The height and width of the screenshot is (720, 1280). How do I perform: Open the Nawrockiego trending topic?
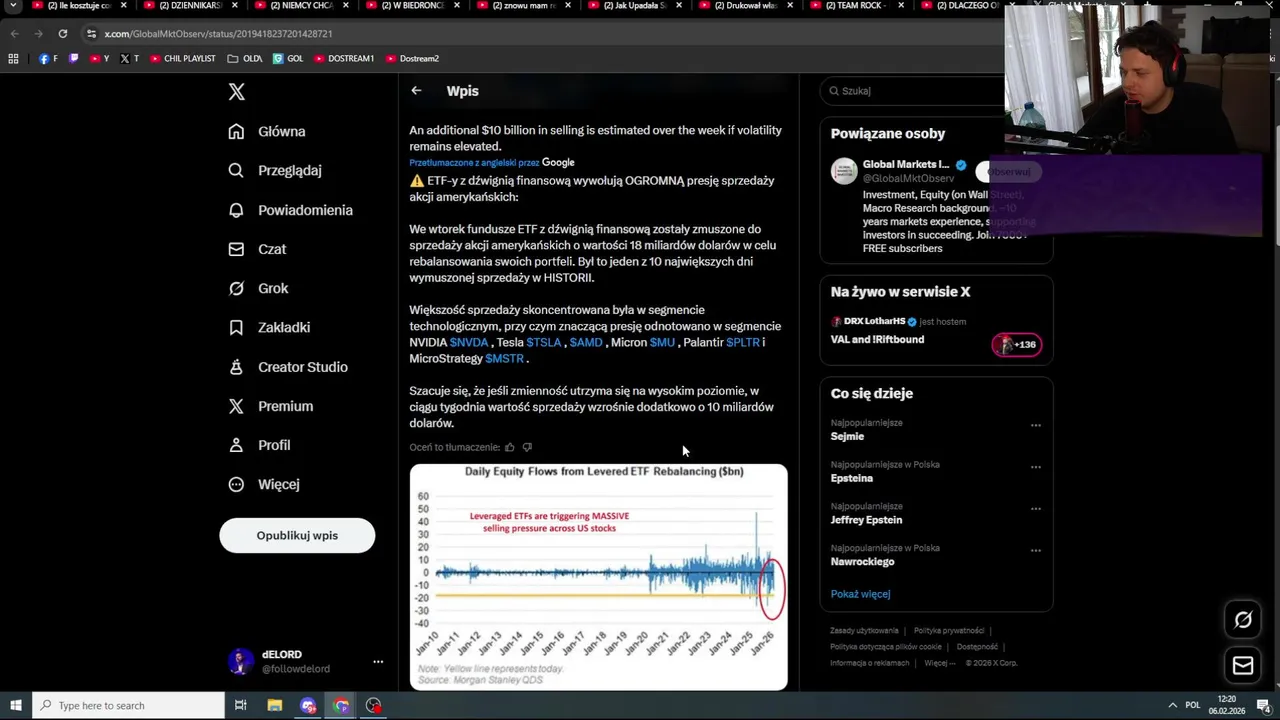(x=862, y=562)
